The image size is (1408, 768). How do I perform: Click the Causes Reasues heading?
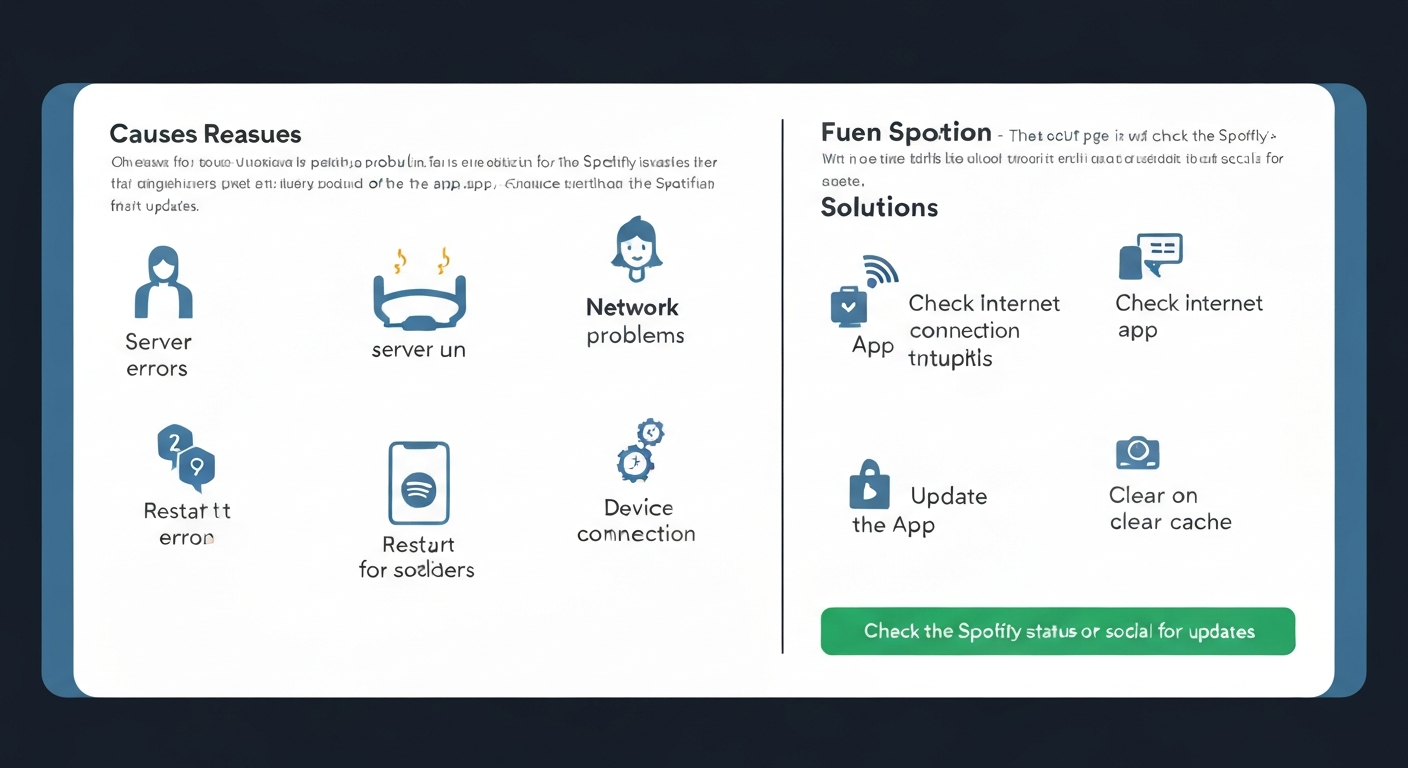205,134
